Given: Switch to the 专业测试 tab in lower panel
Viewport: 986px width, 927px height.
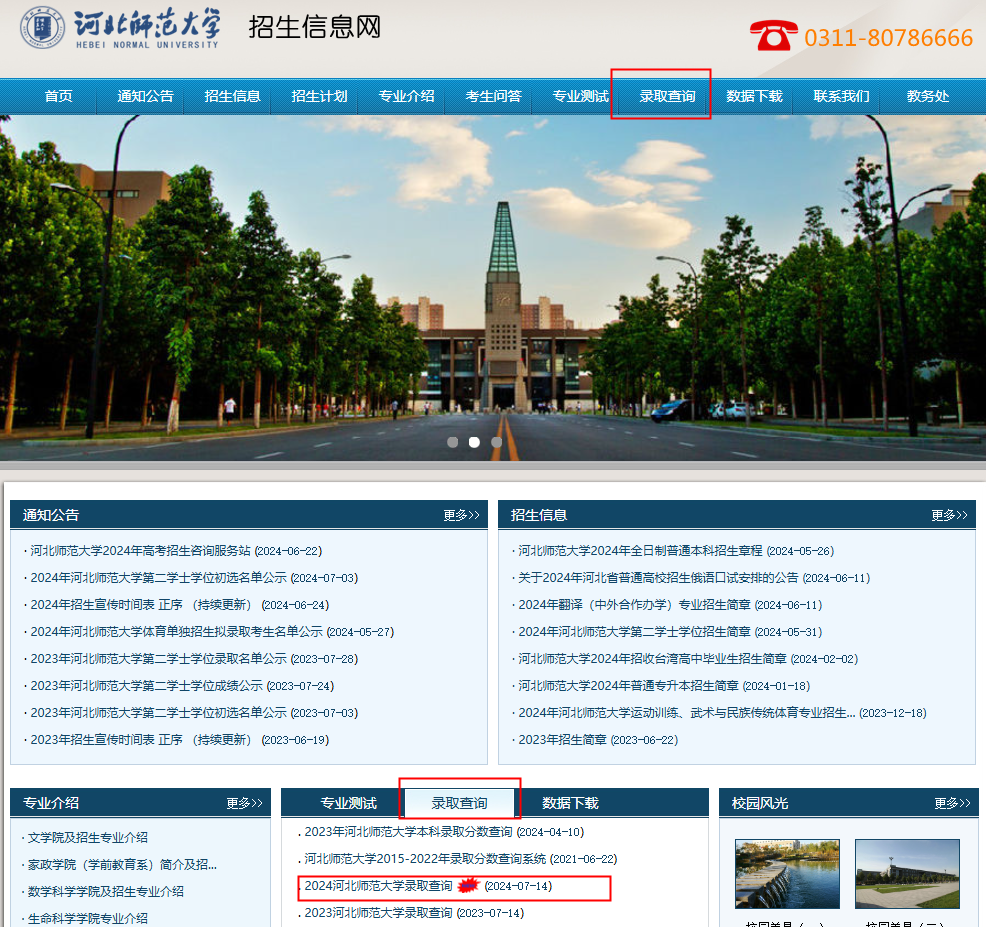Looking at the screenshot, I should point(349,801).
